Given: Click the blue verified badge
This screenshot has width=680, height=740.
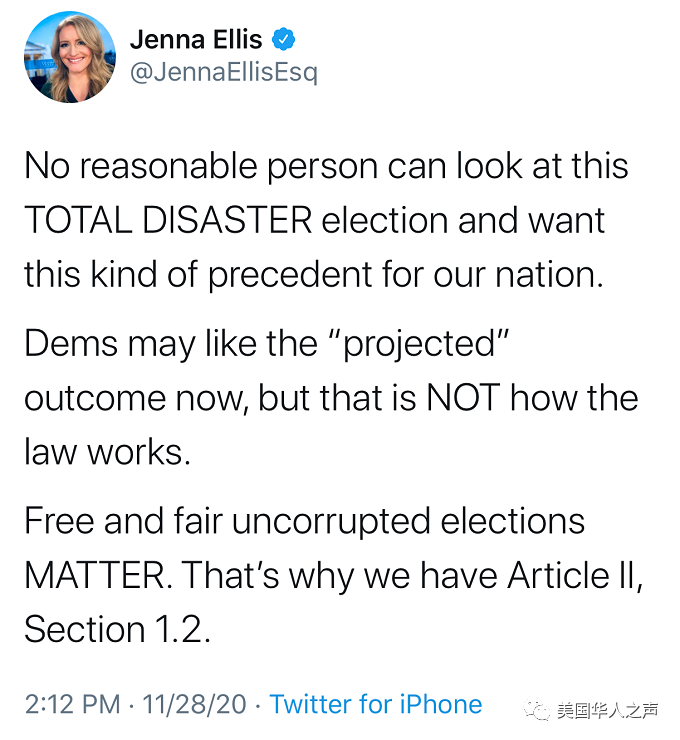Looking at the screenshot, I should coord(285,40).
